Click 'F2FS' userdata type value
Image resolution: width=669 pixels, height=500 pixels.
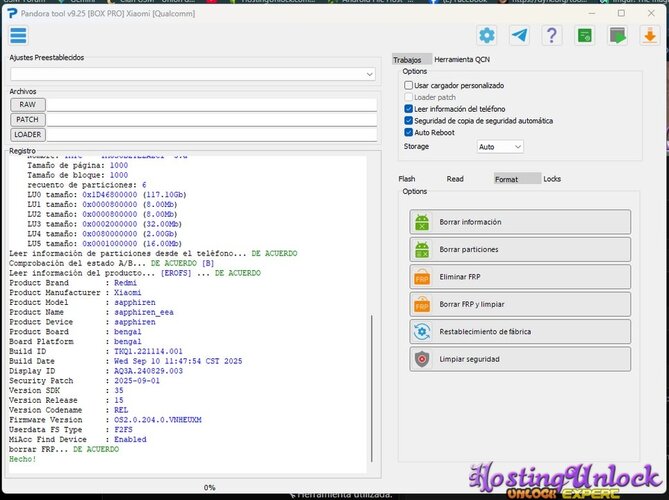coord(123,430)
